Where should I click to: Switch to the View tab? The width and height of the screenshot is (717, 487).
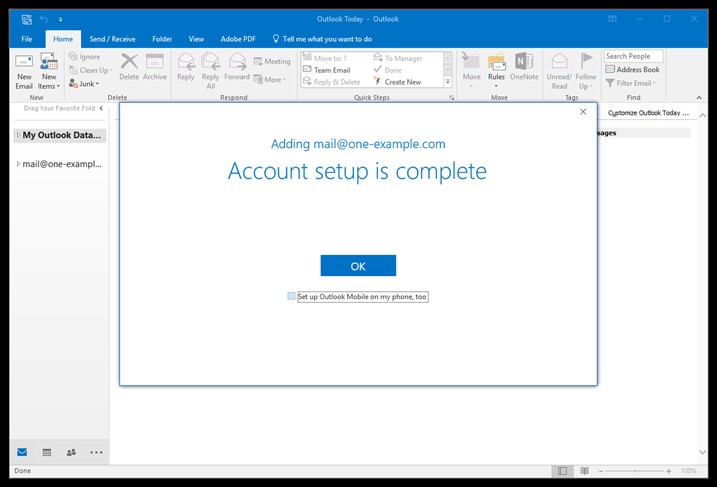[196, 39]
